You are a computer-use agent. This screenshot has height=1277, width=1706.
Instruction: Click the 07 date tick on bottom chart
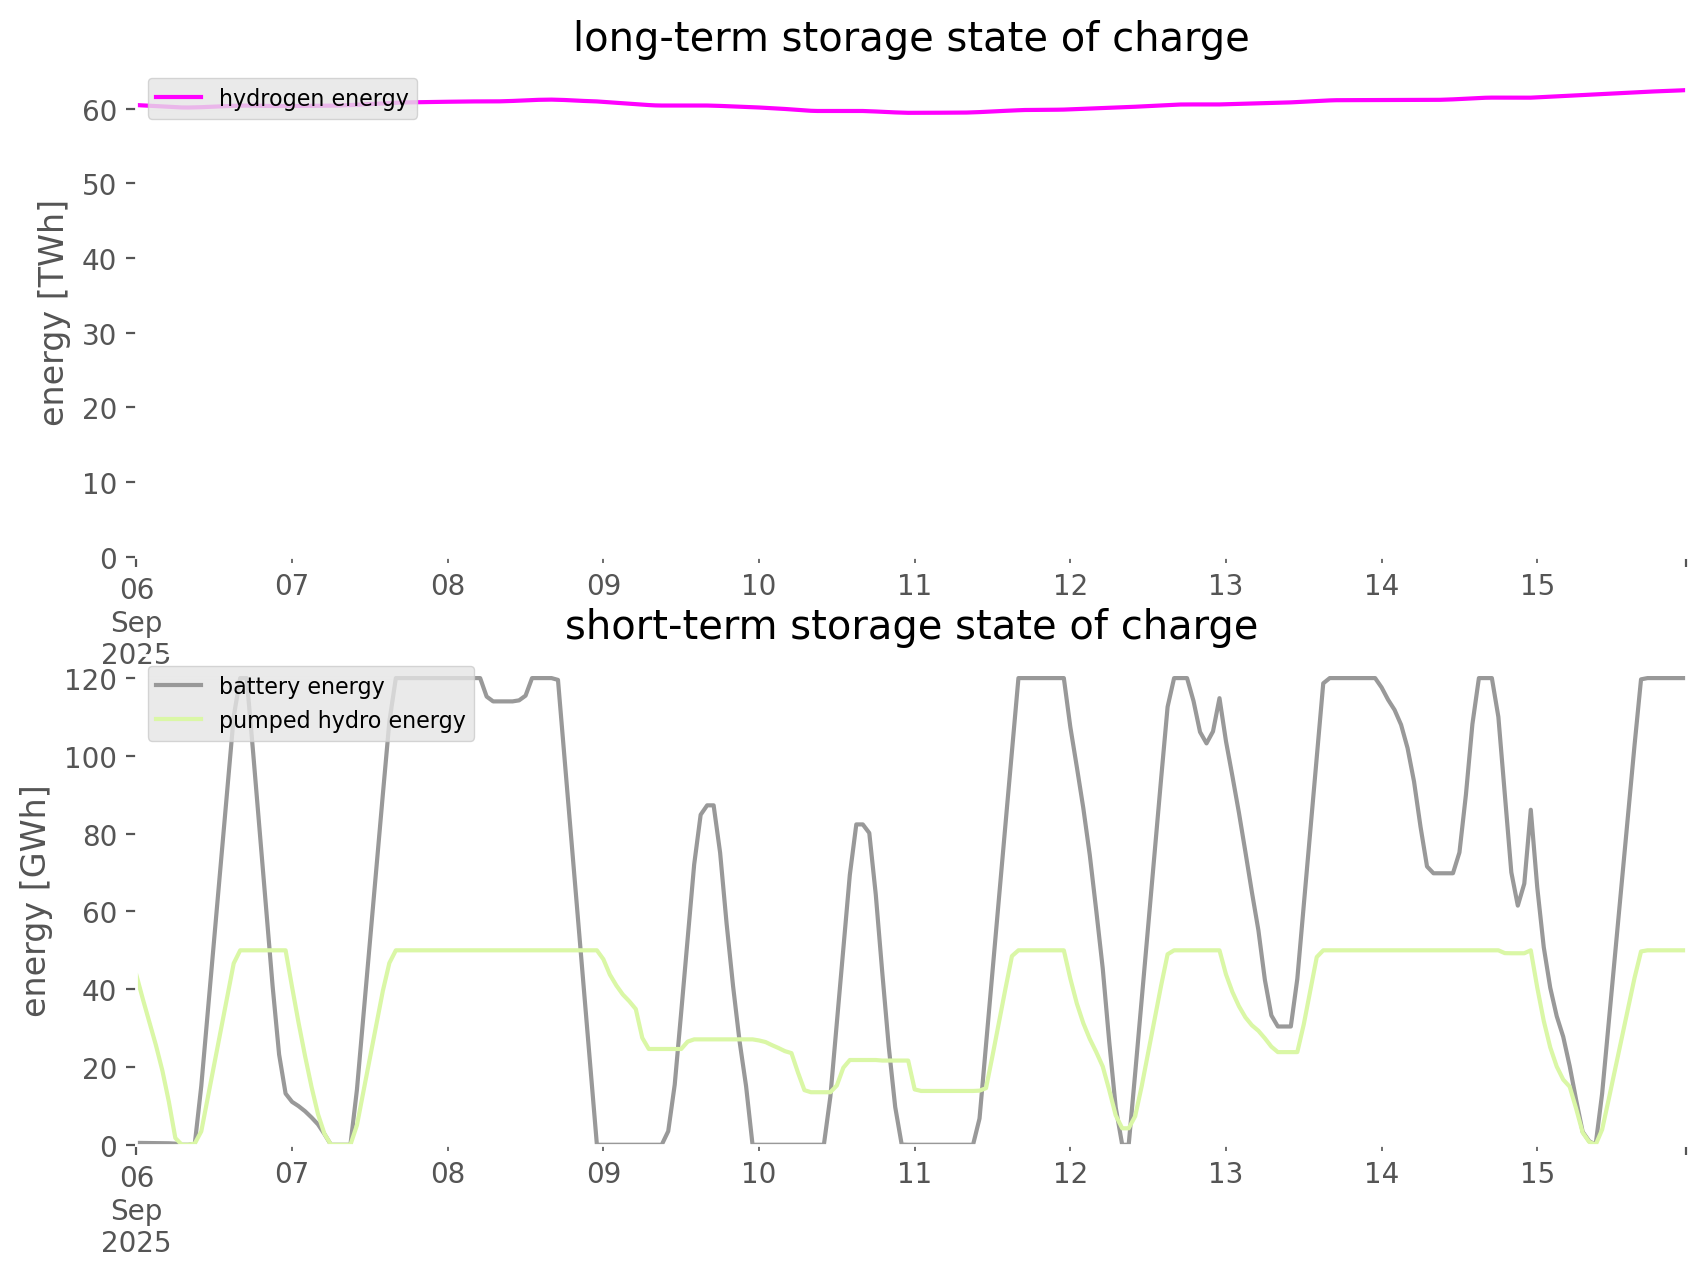click(291, 1173)
